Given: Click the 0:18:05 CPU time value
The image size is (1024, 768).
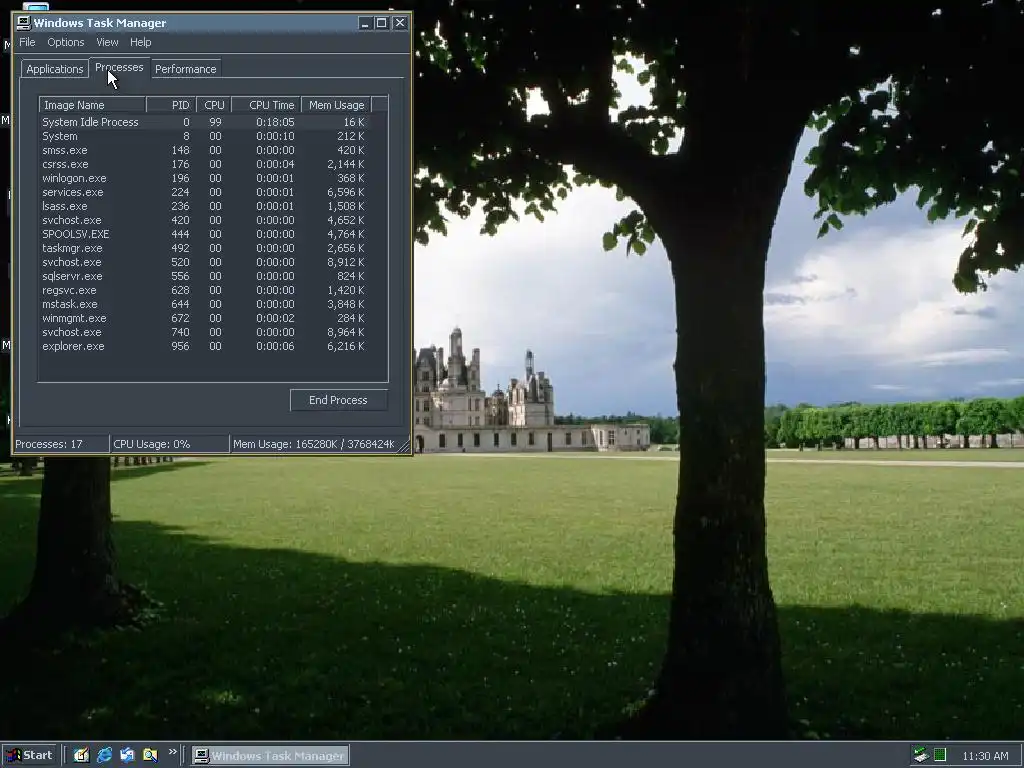Looking at the screenshot, I should point(275,122).
